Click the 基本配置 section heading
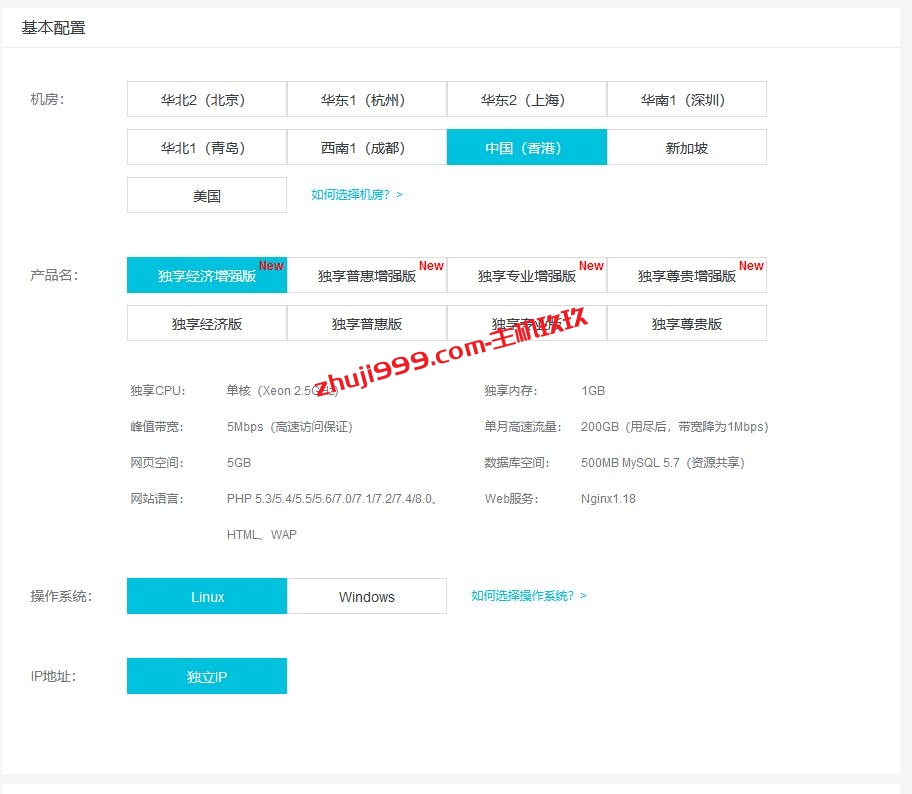 pos(54,27)
